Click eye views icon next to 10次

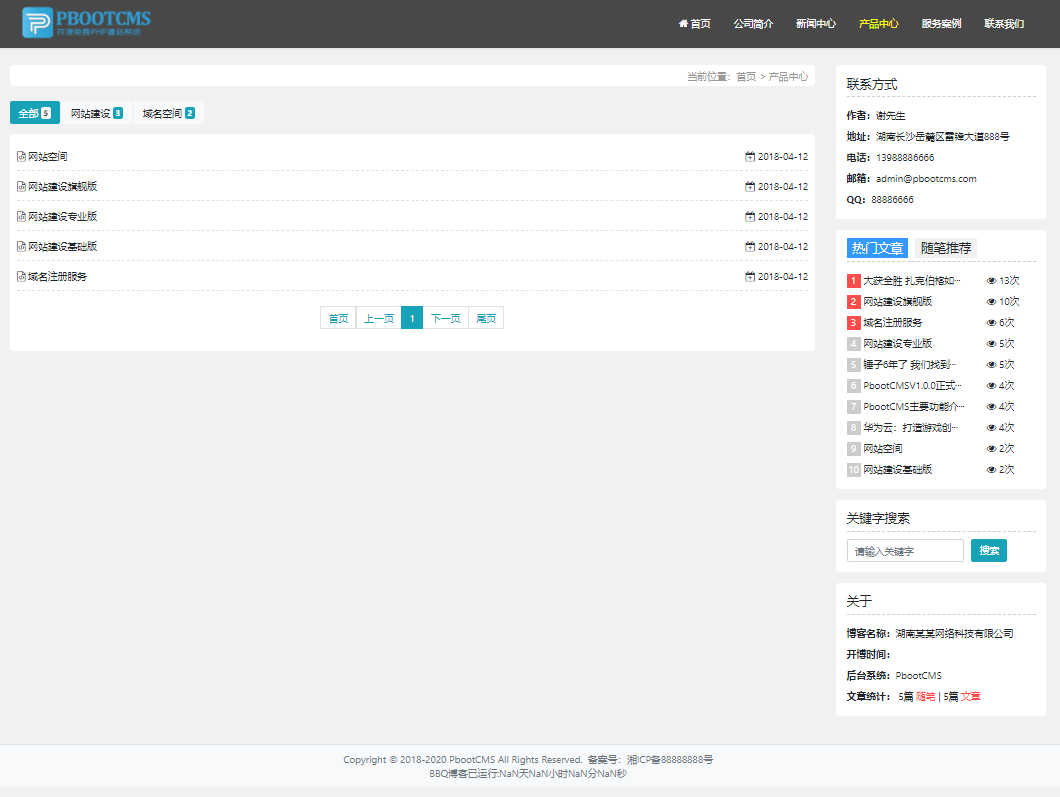pos(991,301)
